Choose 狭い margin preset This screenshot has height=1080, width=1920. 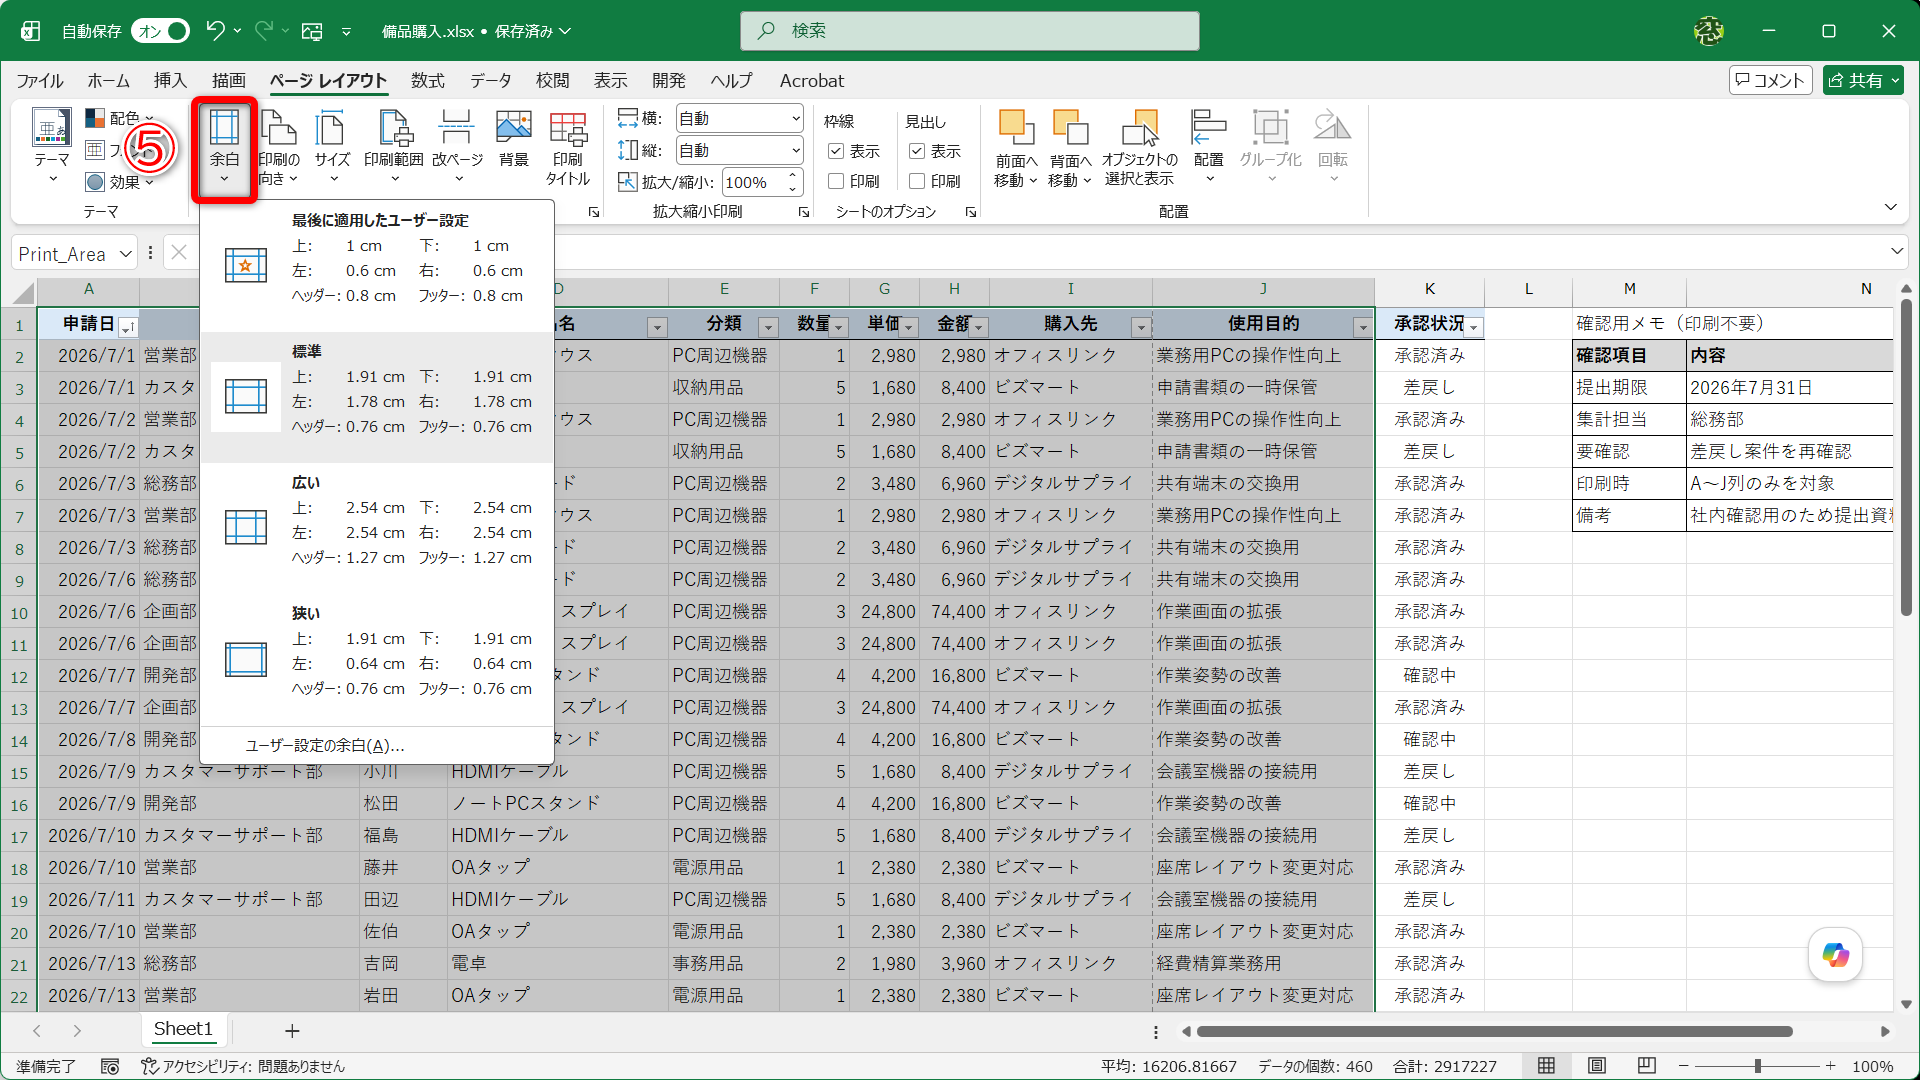pos(377,659)
